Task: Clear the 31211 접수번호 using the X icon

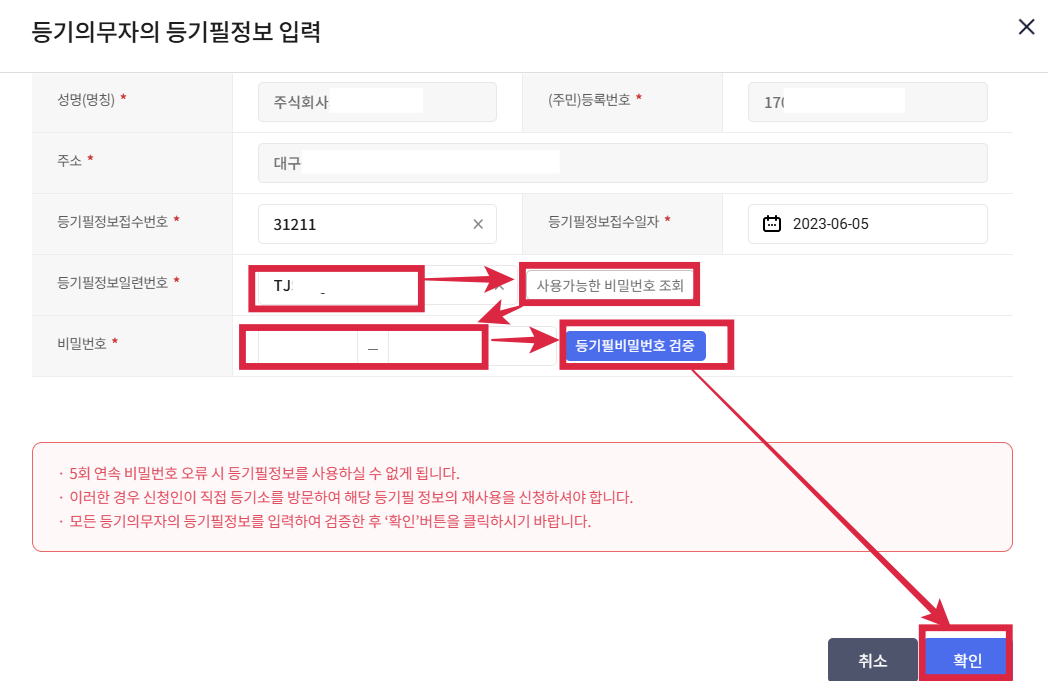Action: [x=477, y=223]
